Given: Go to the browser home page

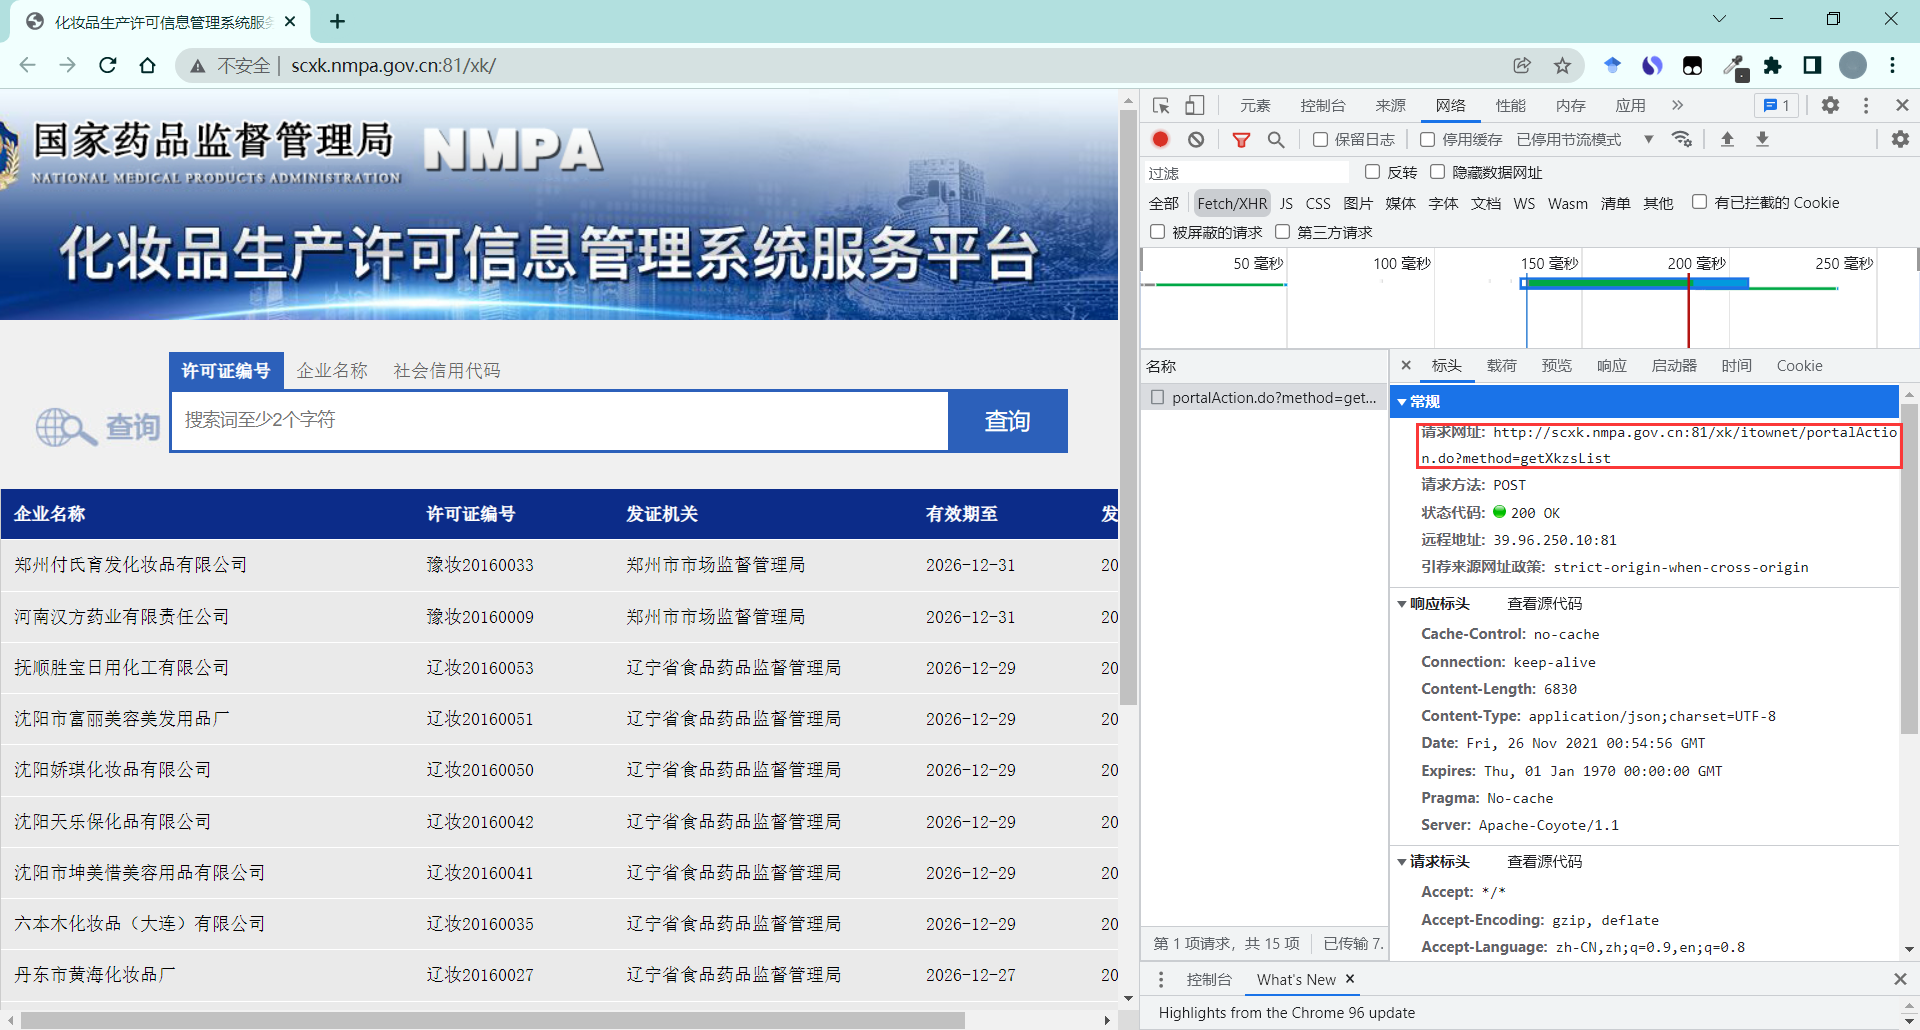Looking at the screenshot, I should coord(148,65).
